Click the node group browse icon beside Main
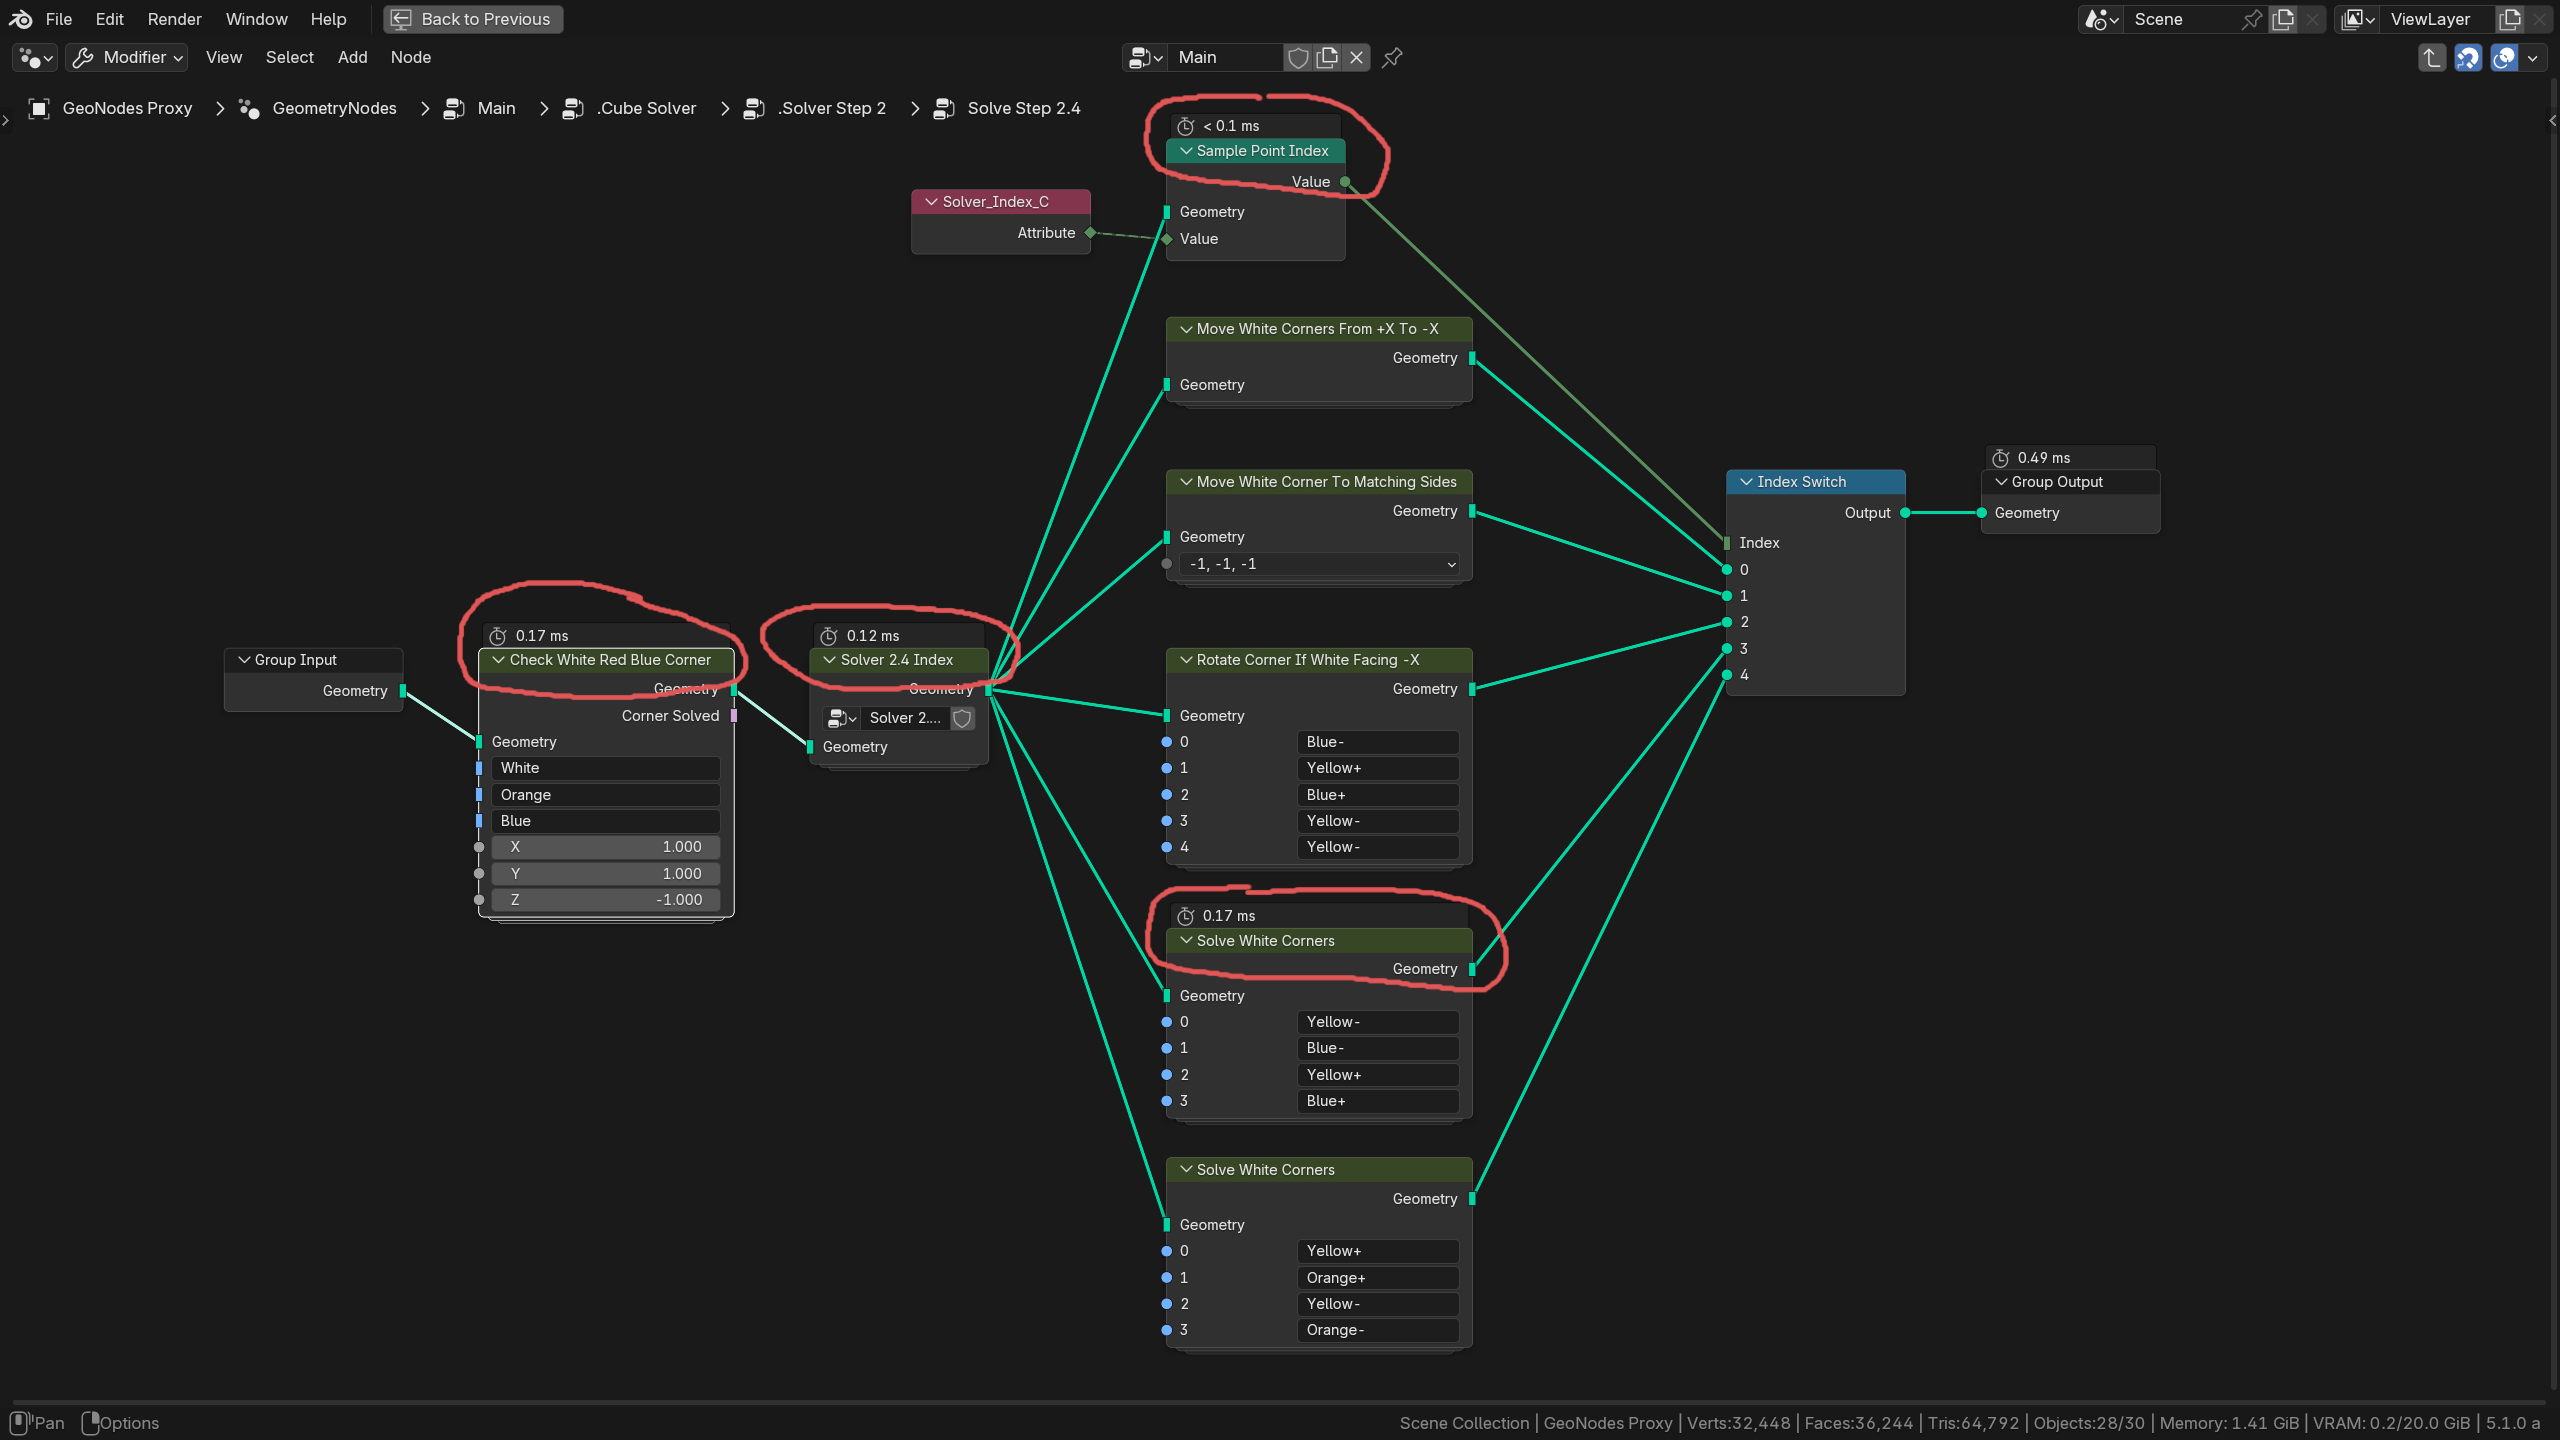Screen dimensions: 2560x1440 point(1145,58)
